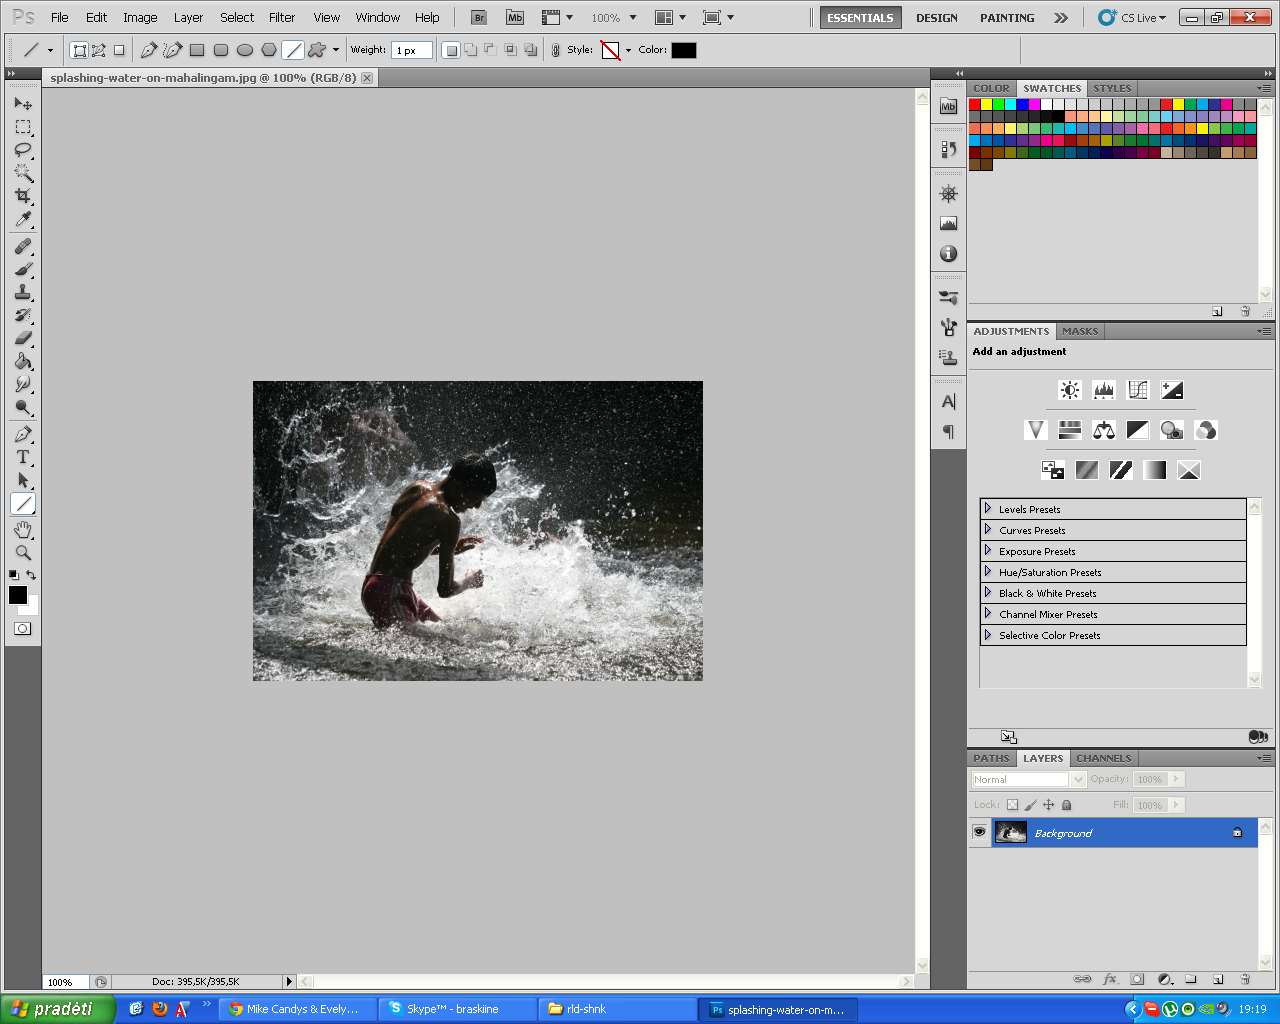Add a Levels adjustment

(x=1104, y=390)
